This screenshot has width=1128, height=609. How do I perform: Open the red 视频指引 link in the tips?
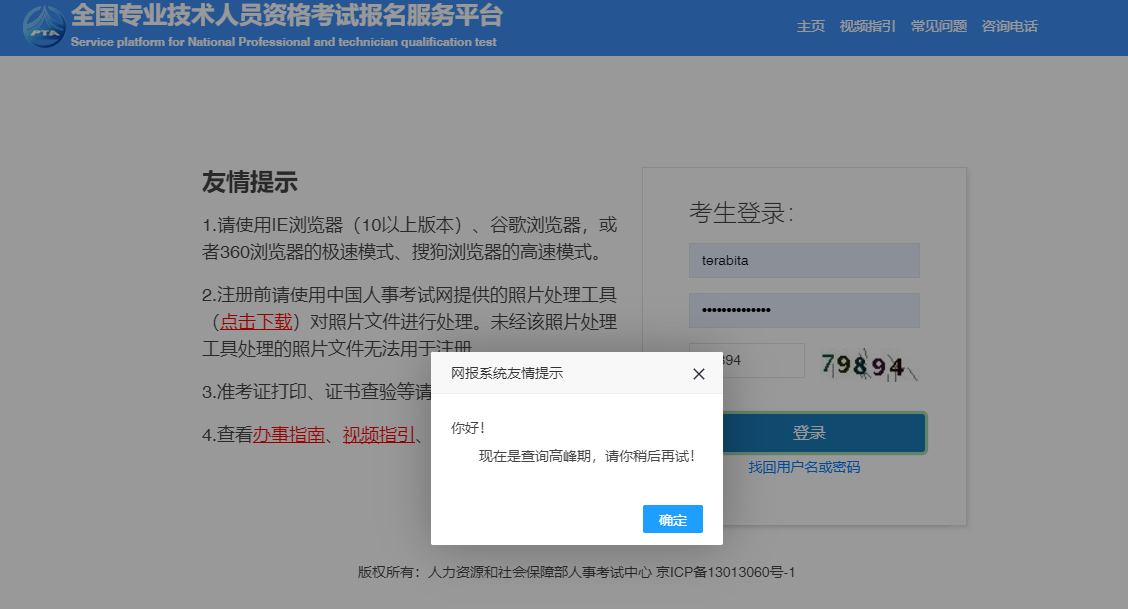pyautogui.click(x=379, y=435)
